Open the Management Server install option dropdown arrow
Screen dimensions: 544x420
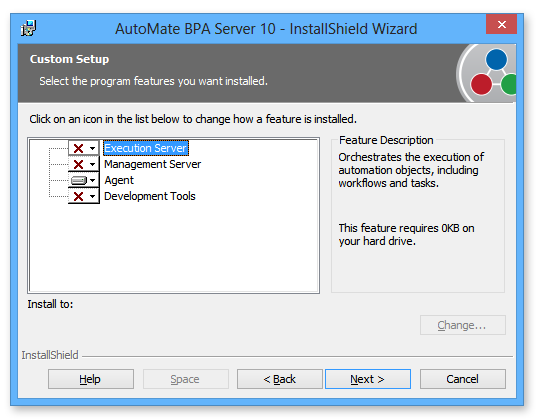coord(92,164)
